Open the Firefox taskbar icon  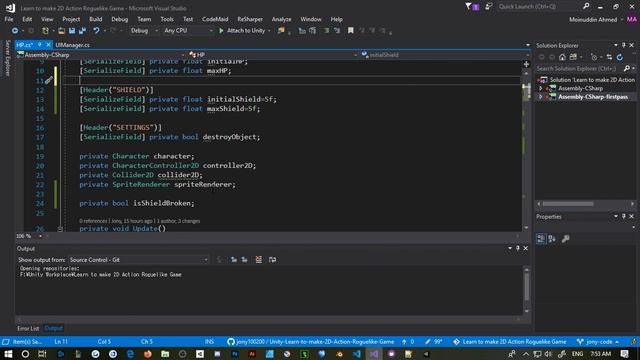tap(148, 354)
